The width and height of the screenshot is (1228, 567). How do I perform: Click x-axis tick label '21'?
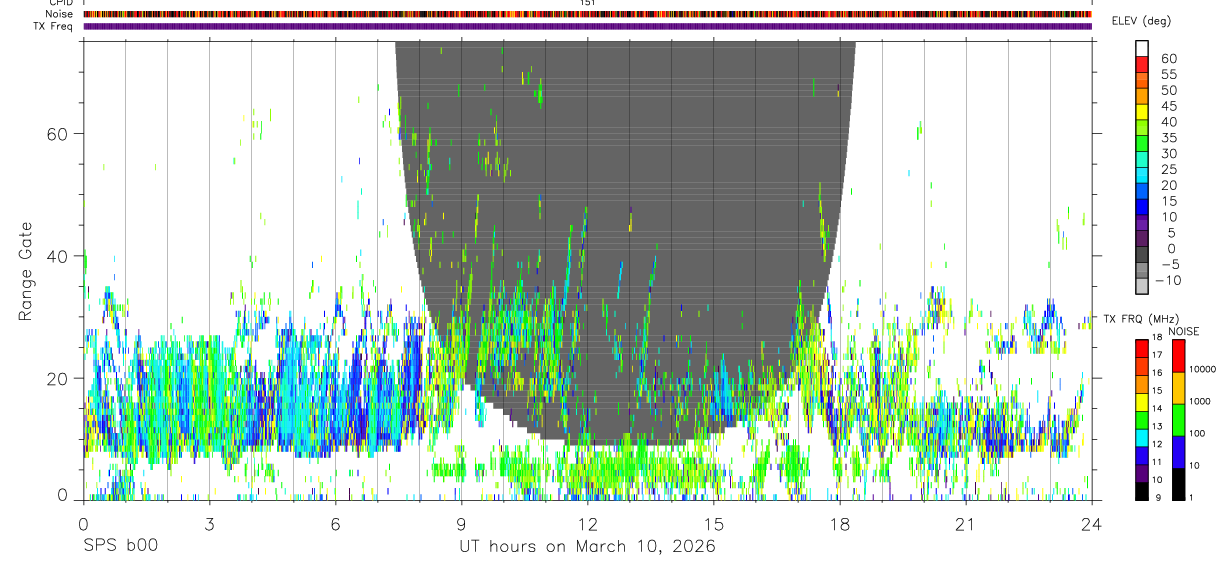[966, 523]
